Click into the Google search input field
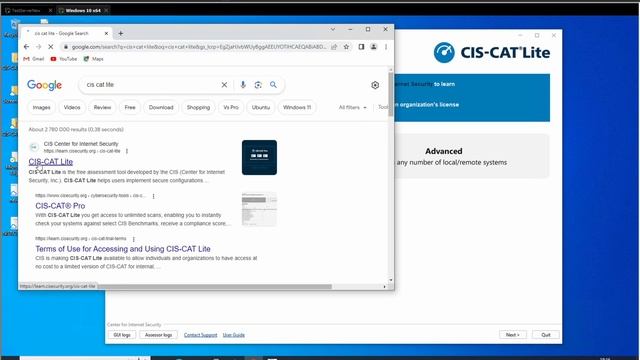The height and width of the screenshot is (360, 640). (151, 85)
